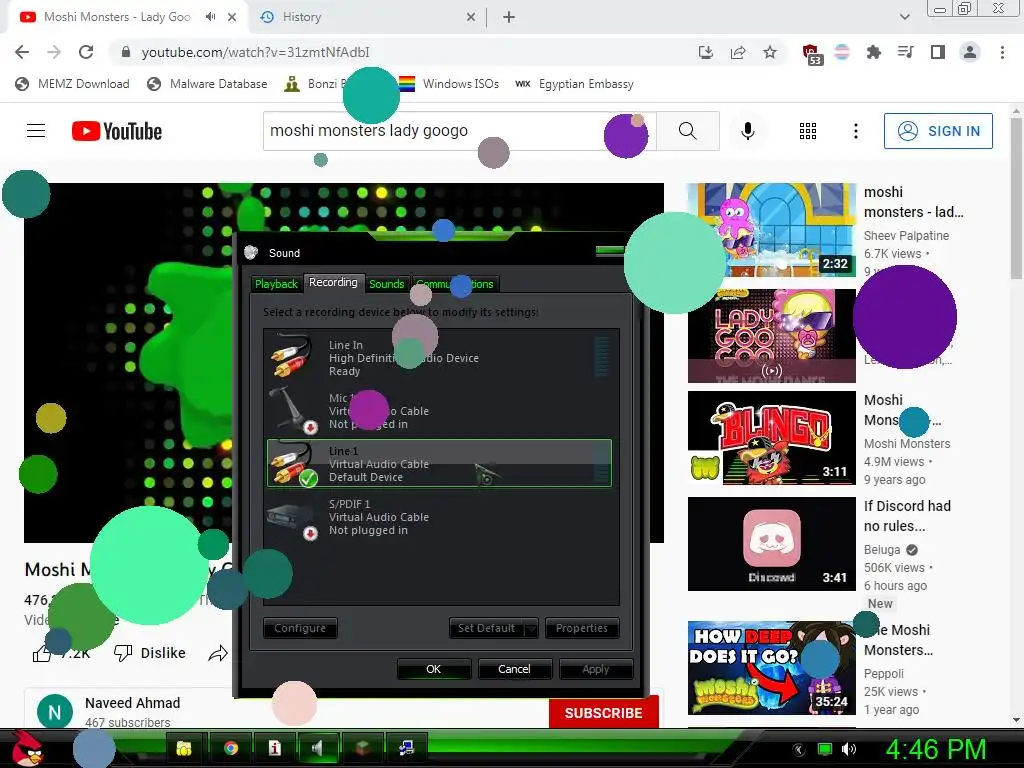Select the Moshi Monsters browser tab
The height and width of the screenshot is (768, 1024).
(118, 17)
